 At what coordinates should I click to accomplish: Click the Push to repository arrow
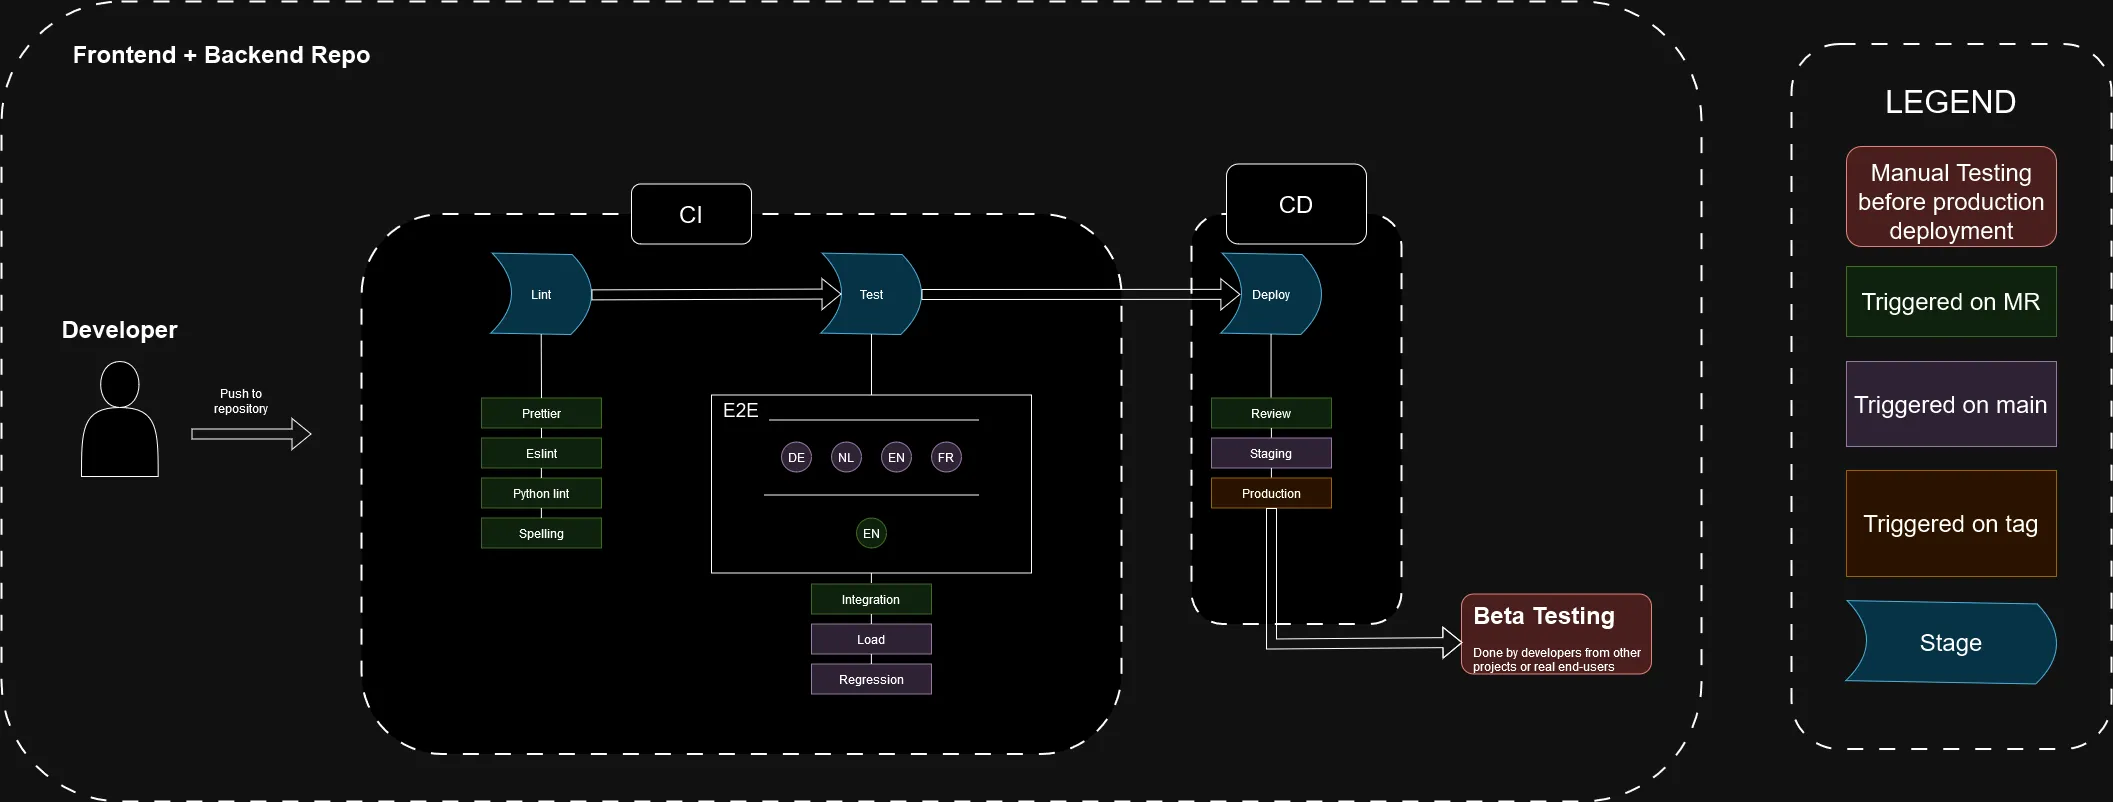[x=251, y=434]
